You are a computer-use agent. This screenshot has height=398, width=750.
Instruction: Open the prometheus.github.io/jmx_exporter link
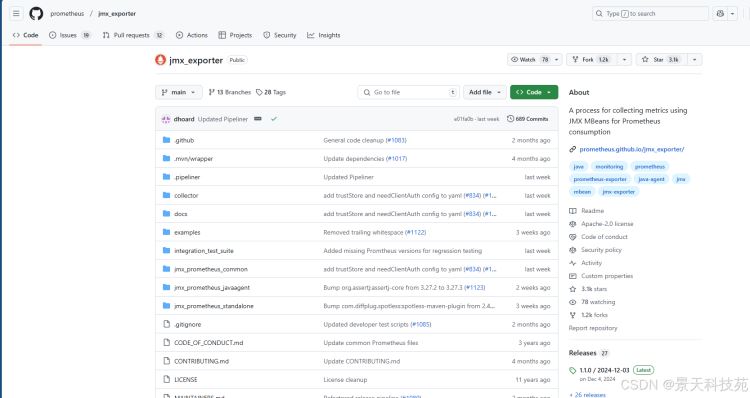(631, 149)
